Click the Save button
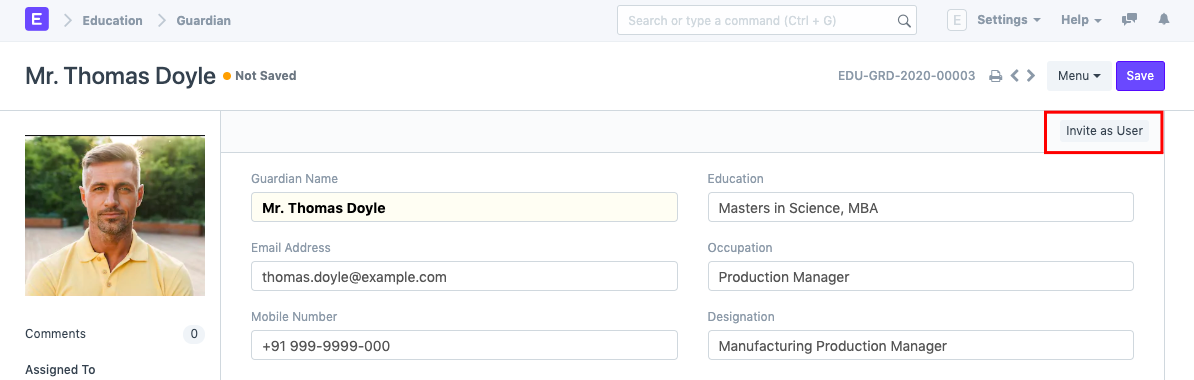This screenshot has width=1194, height=380. tap(1140, 76)
